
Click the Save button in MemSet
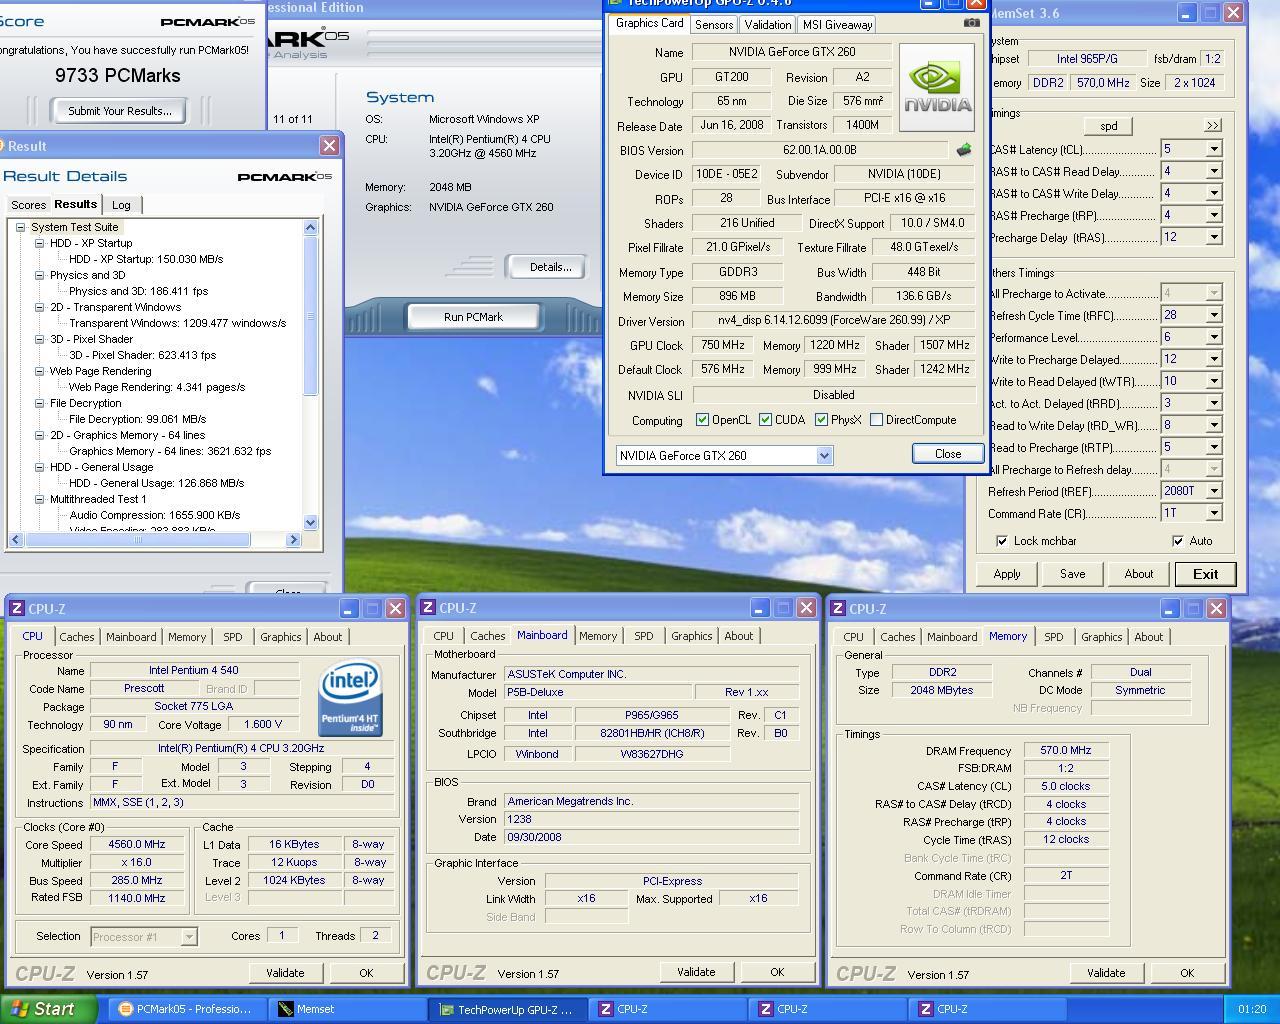[x=1072, y=574]
